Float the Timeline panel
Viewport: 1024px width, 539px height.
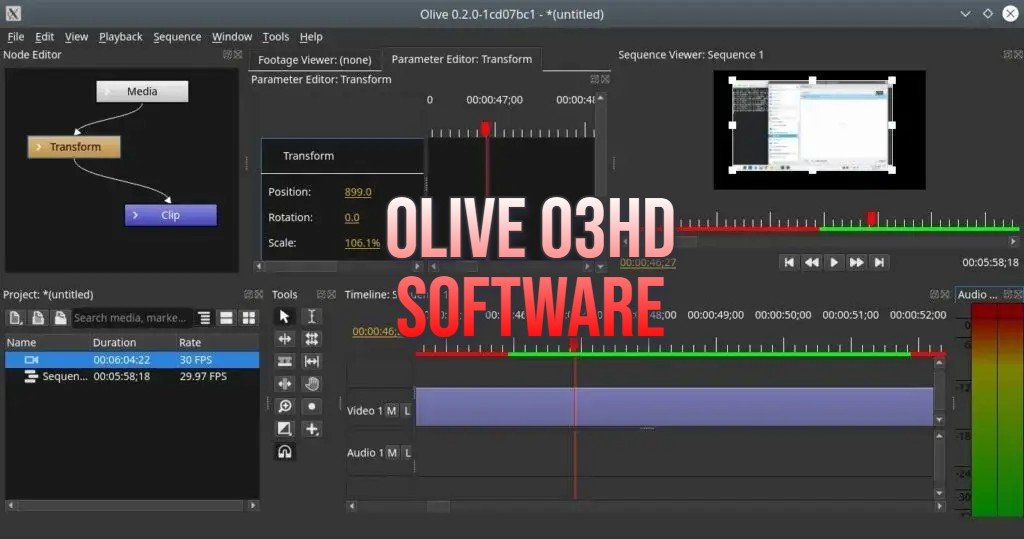(934, 295)
